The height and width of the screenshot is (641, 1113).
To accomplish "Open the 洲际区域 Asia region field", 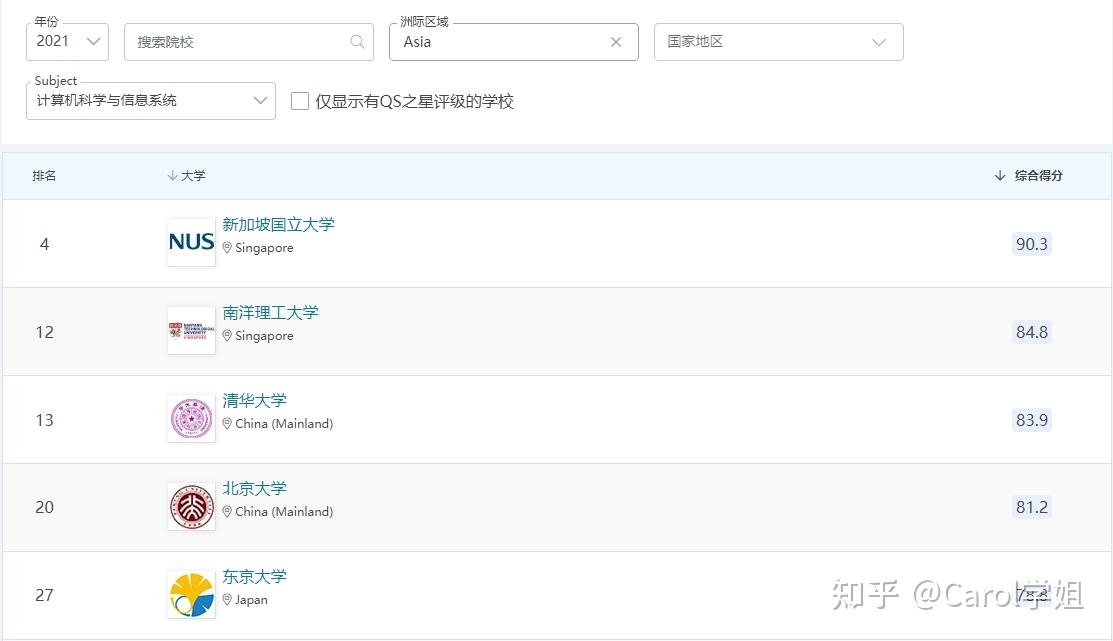I will pos(513,42).
